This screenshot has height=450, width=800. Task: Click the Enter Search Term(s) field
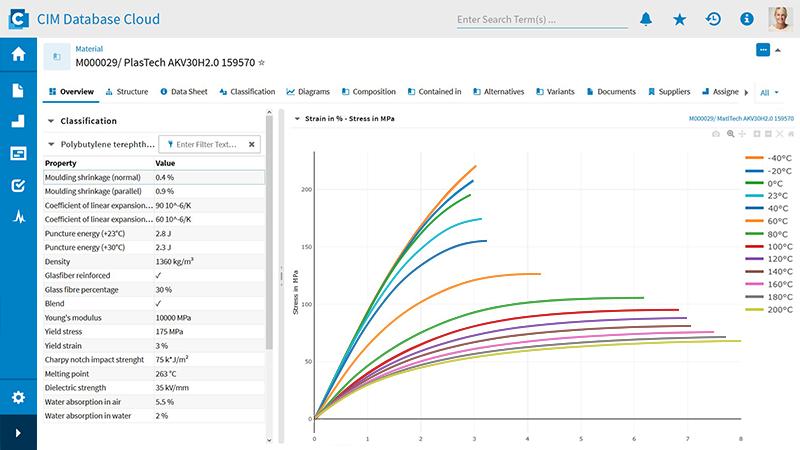click(x=540, y=19)
